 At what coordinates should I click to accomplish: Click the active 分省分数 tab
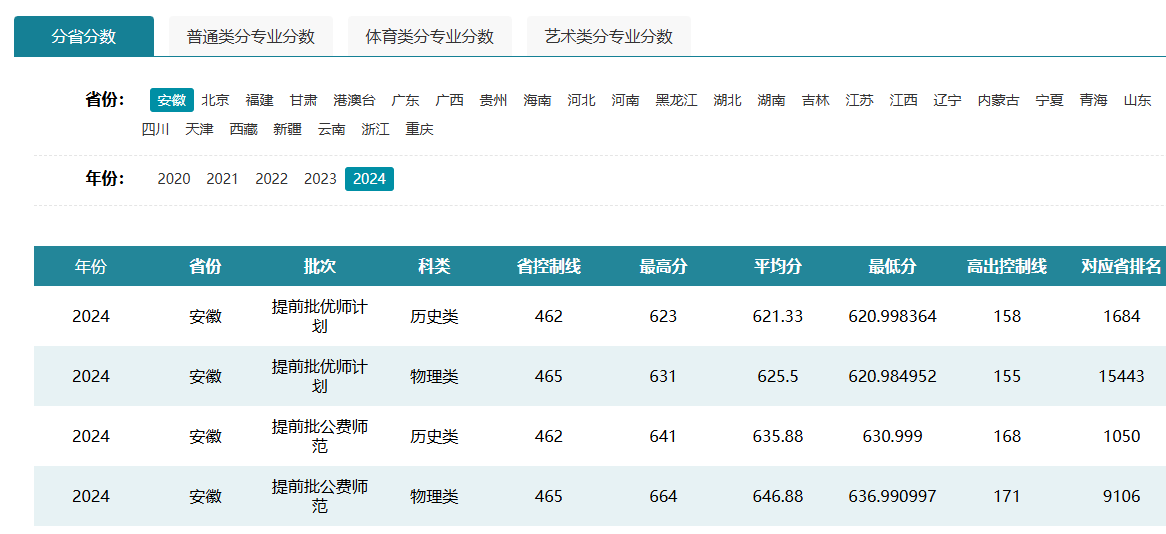point(84,37)
